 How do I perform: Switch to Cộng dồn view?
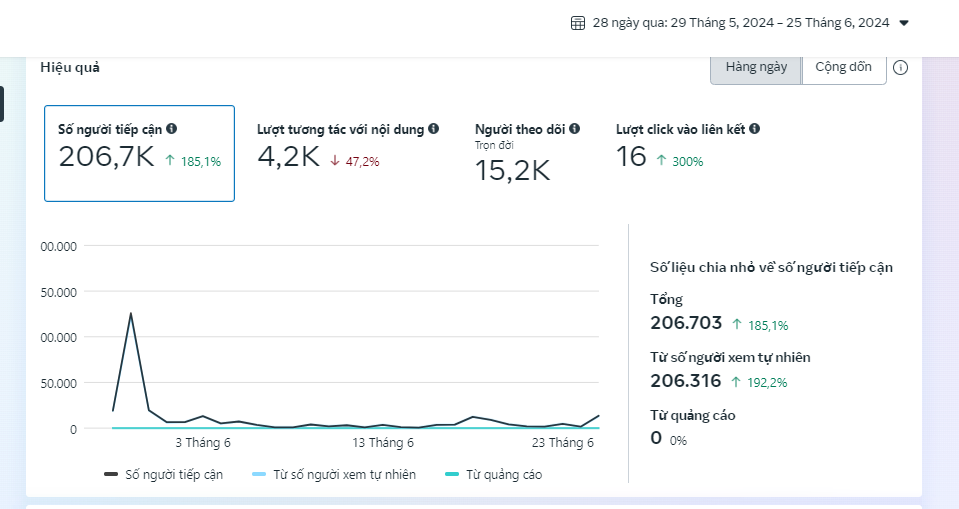843,67
